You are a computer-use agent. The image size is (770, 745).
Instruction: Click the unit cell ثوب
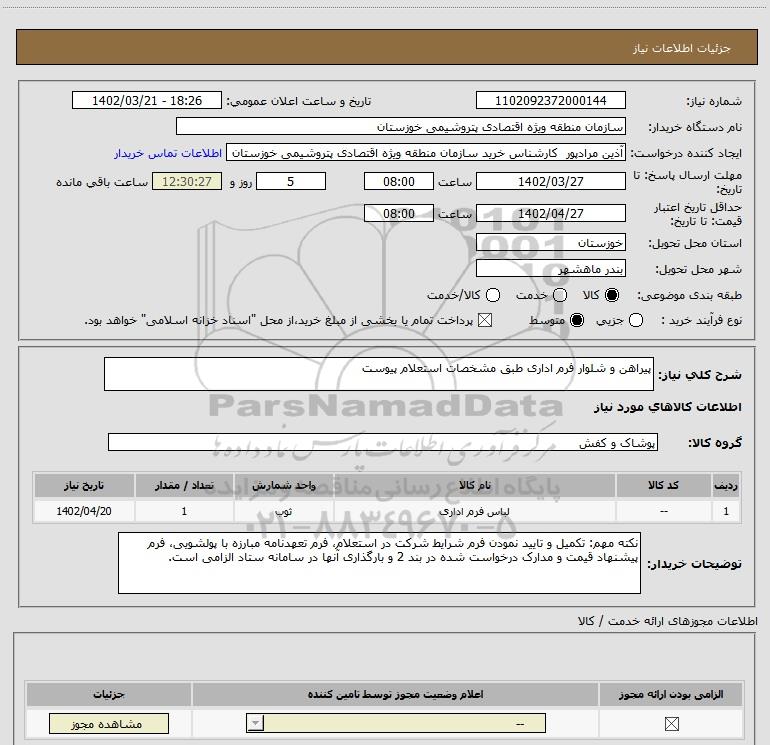click(284, 511)
